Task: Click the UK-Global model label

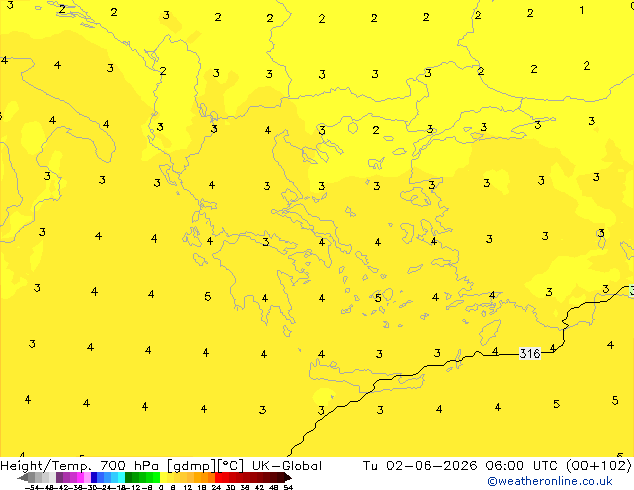Action: pyautogui.click(x=287, y=466)
